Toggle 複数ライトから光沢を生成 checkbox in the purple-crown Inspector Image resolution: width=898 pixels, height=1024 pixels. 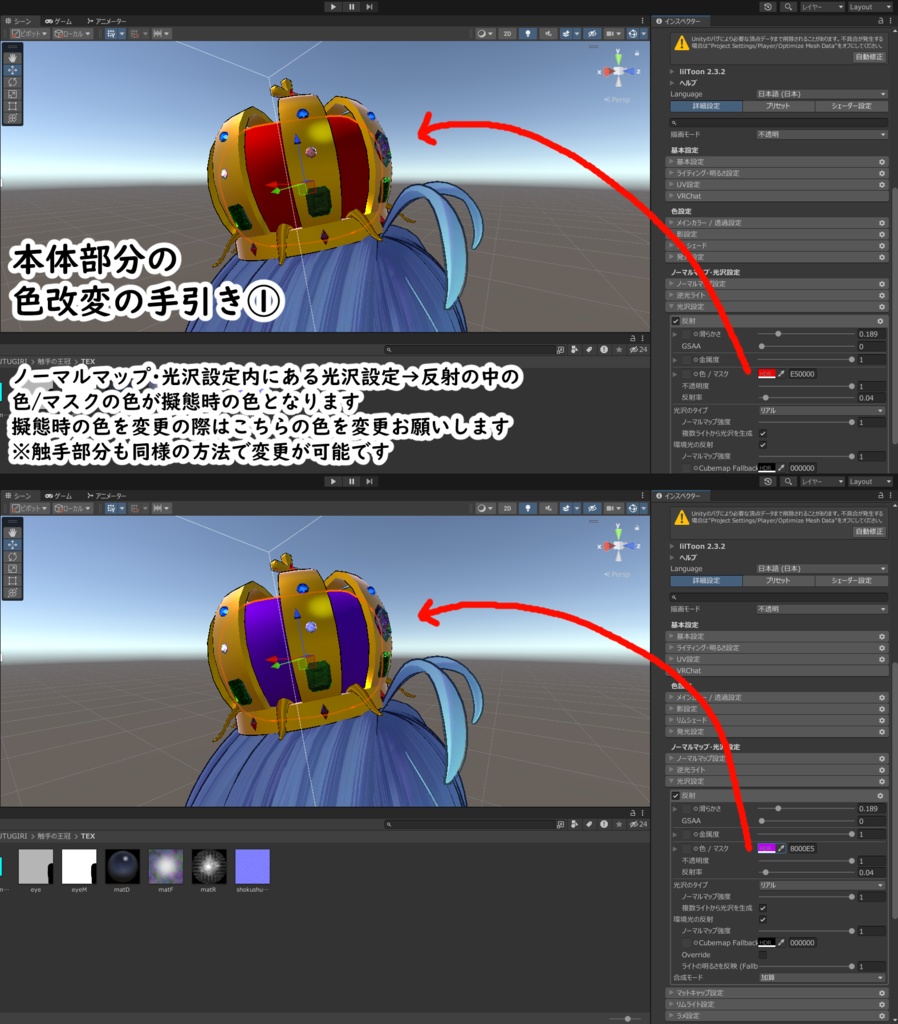tap(763, 908)
